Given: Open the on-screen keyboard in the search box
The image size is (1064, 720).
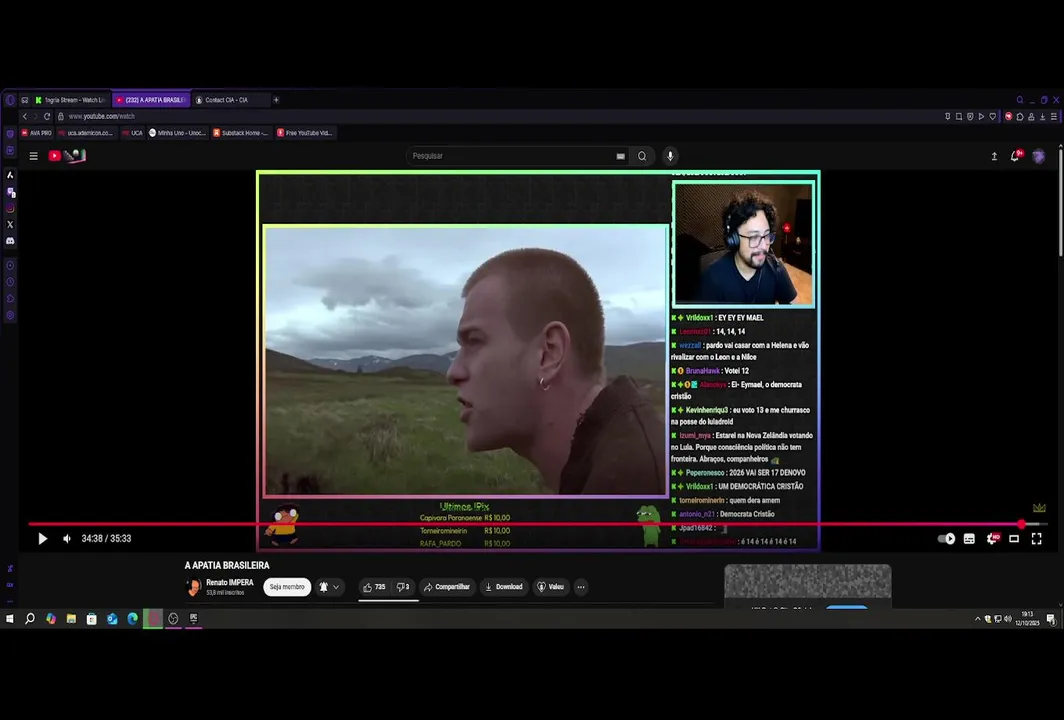Looking at the screenshot, I should 620,156.
